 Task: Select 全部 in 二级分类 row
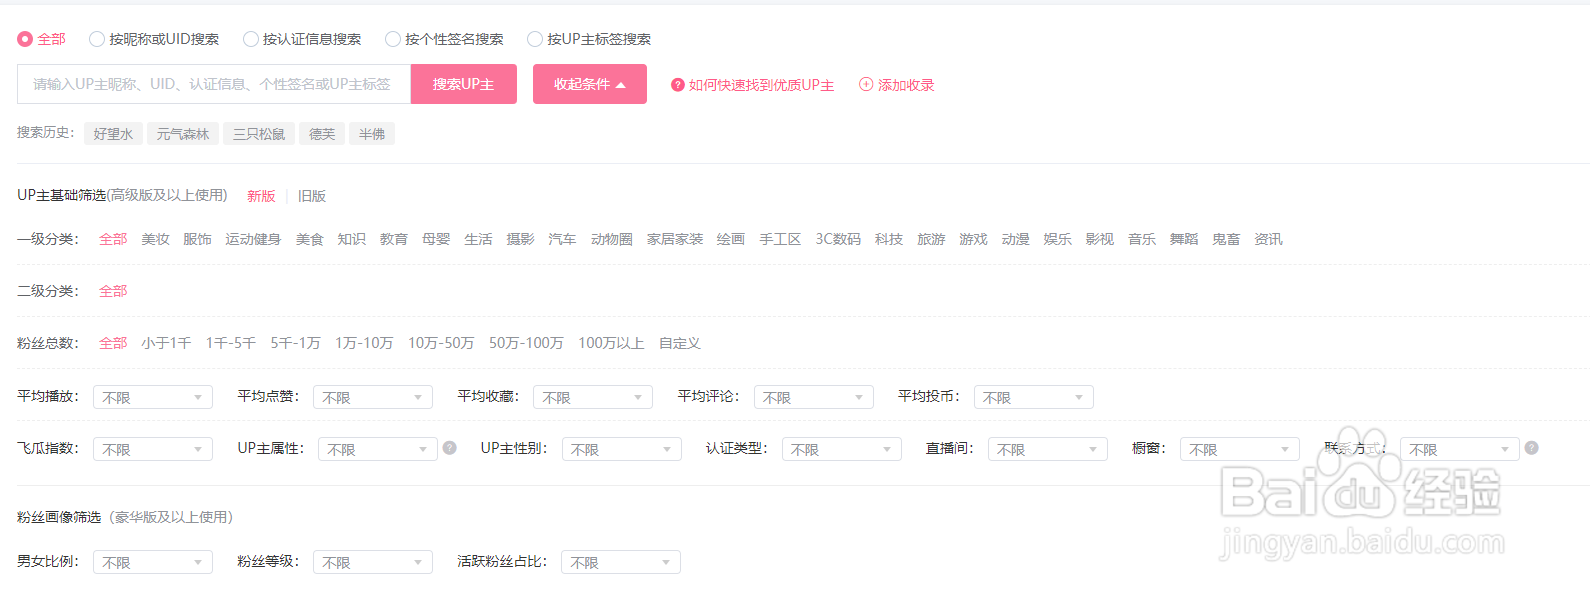(x=113, y=291)
